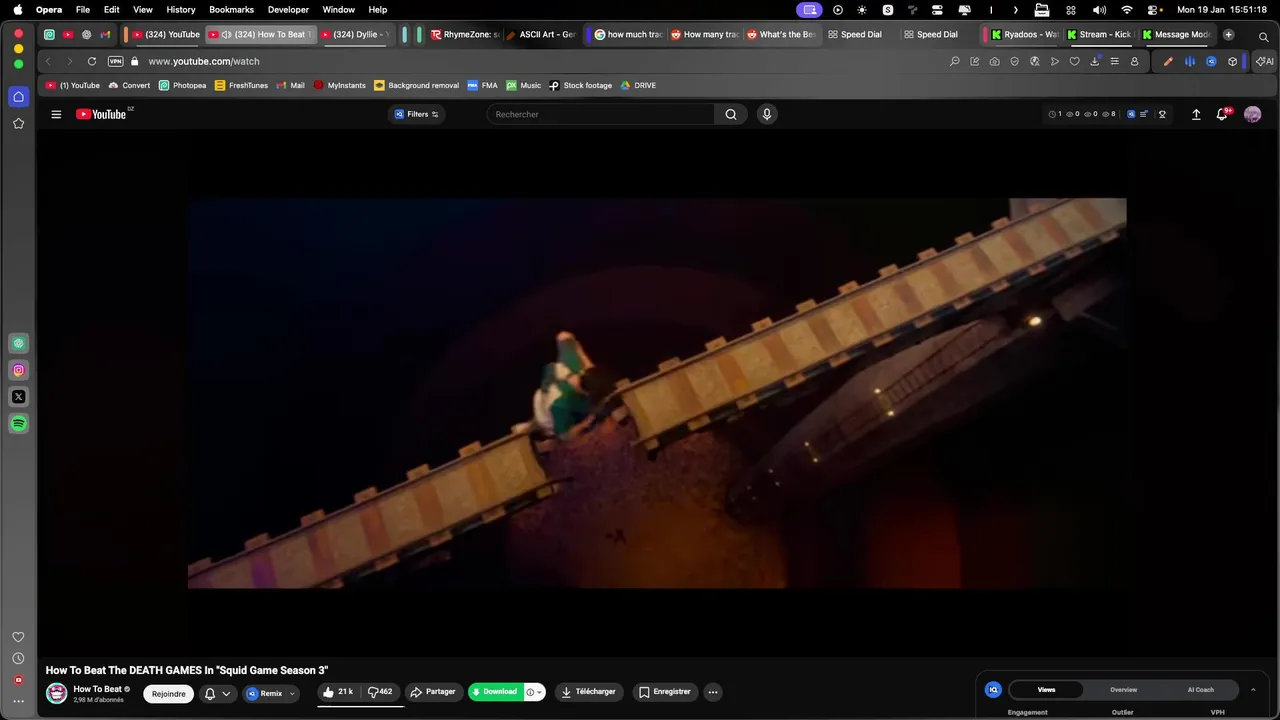Open sidebar history clock icon
Image resolution: width=1280 pixels, height=720 pixels.
coord(18,659)
